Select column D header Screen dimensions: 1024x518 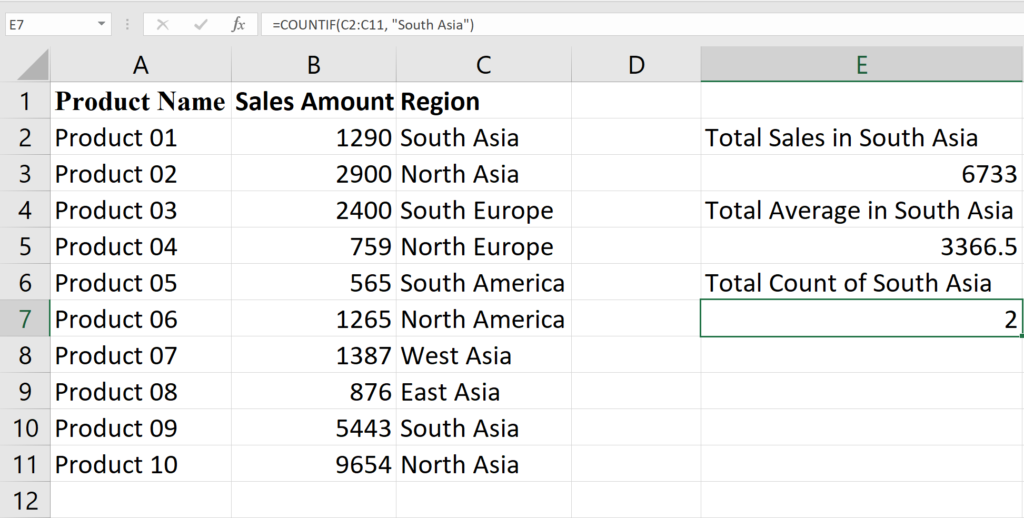(x=636, y=65)
